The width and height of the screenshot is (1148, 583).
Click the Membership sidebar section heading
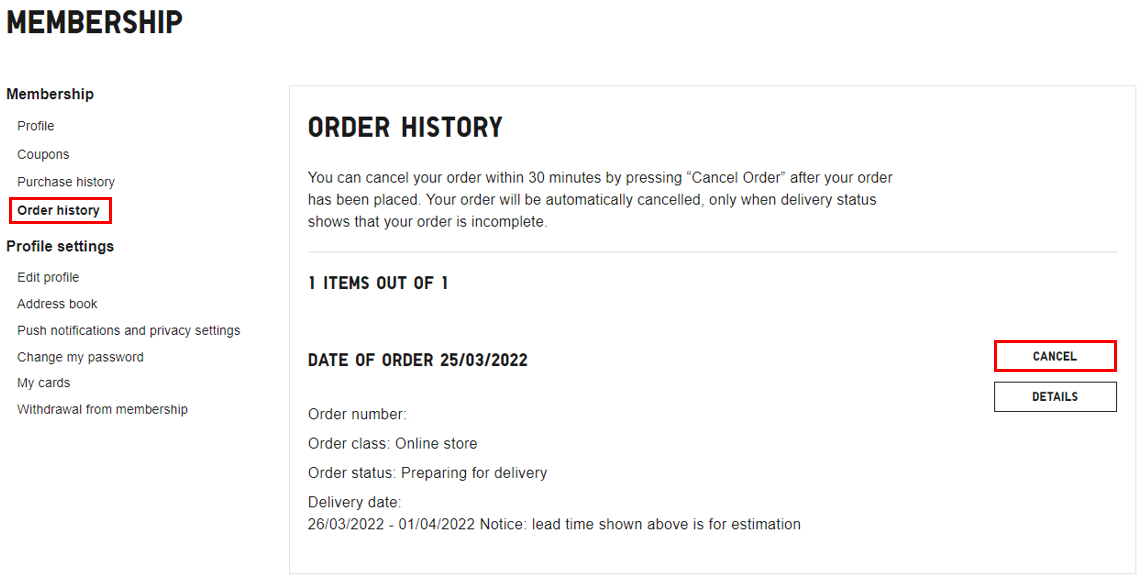(50, 94)
